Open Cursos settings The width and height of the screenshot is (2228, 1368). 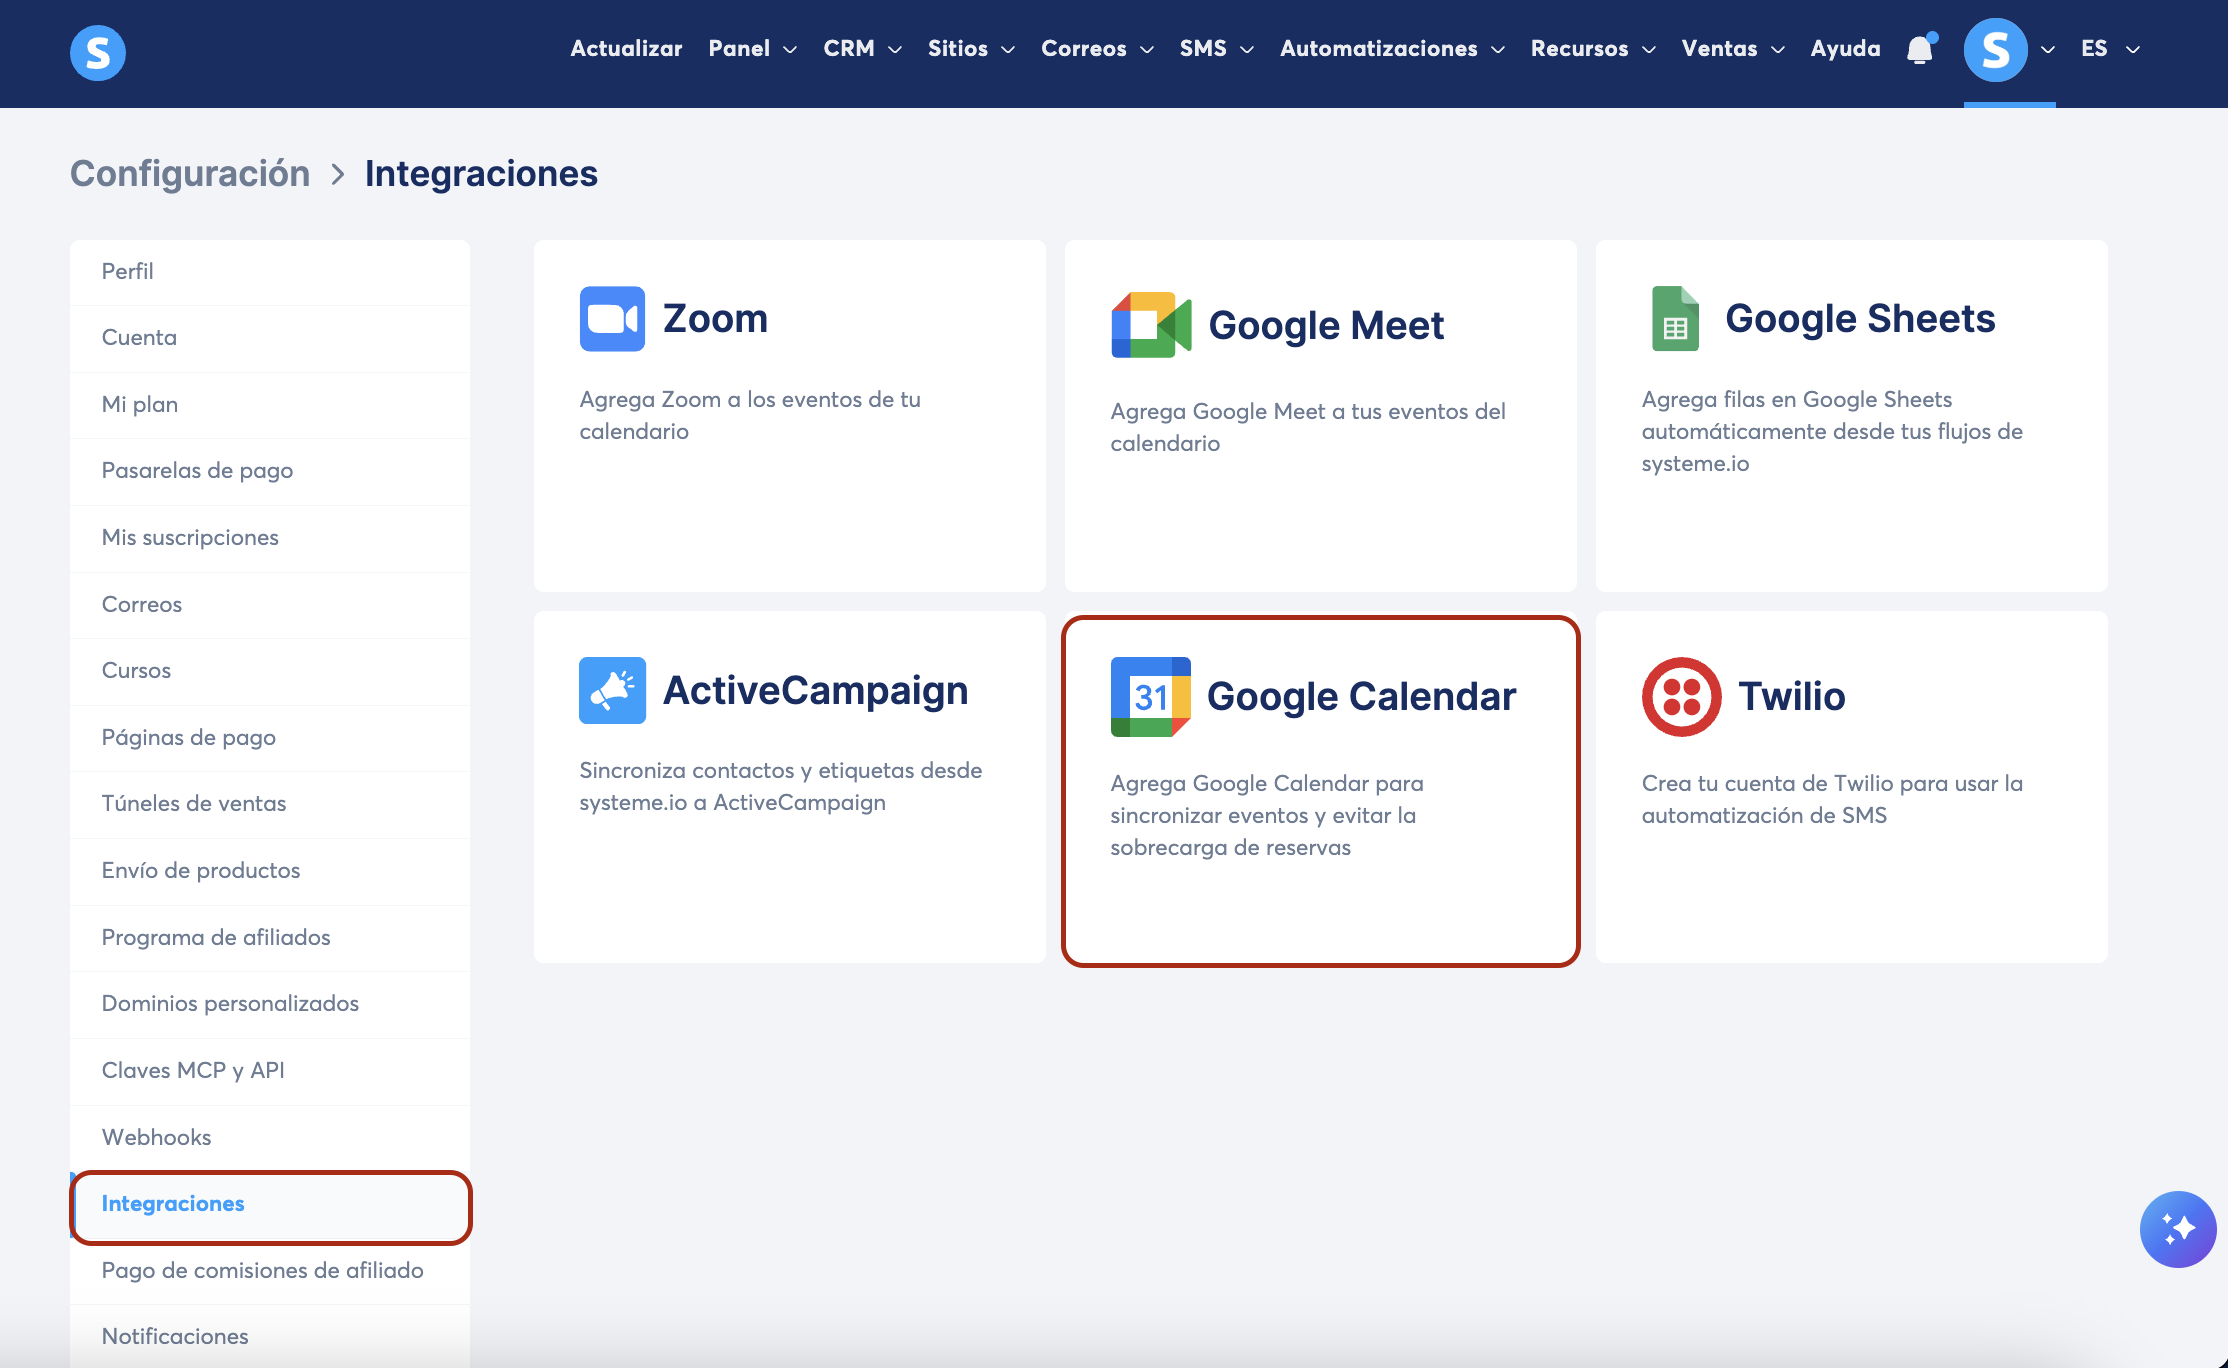click(x=270, y=671)
